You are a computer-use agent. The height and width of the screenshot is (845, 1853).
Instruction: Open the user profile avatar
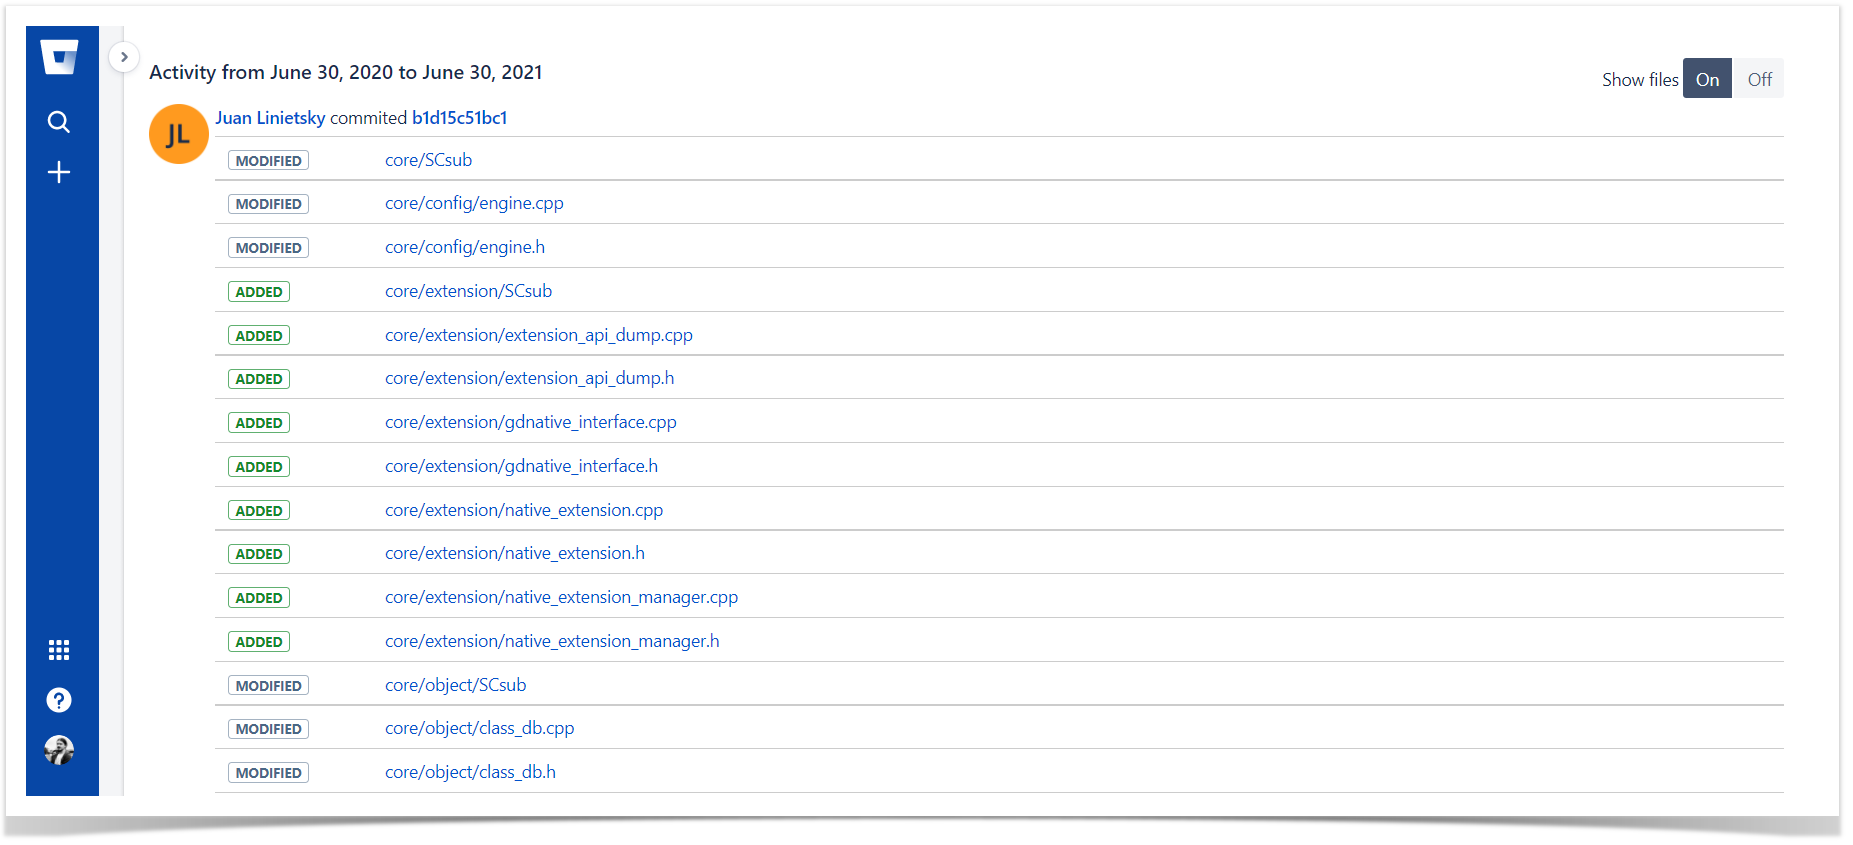tap(59, 750)
